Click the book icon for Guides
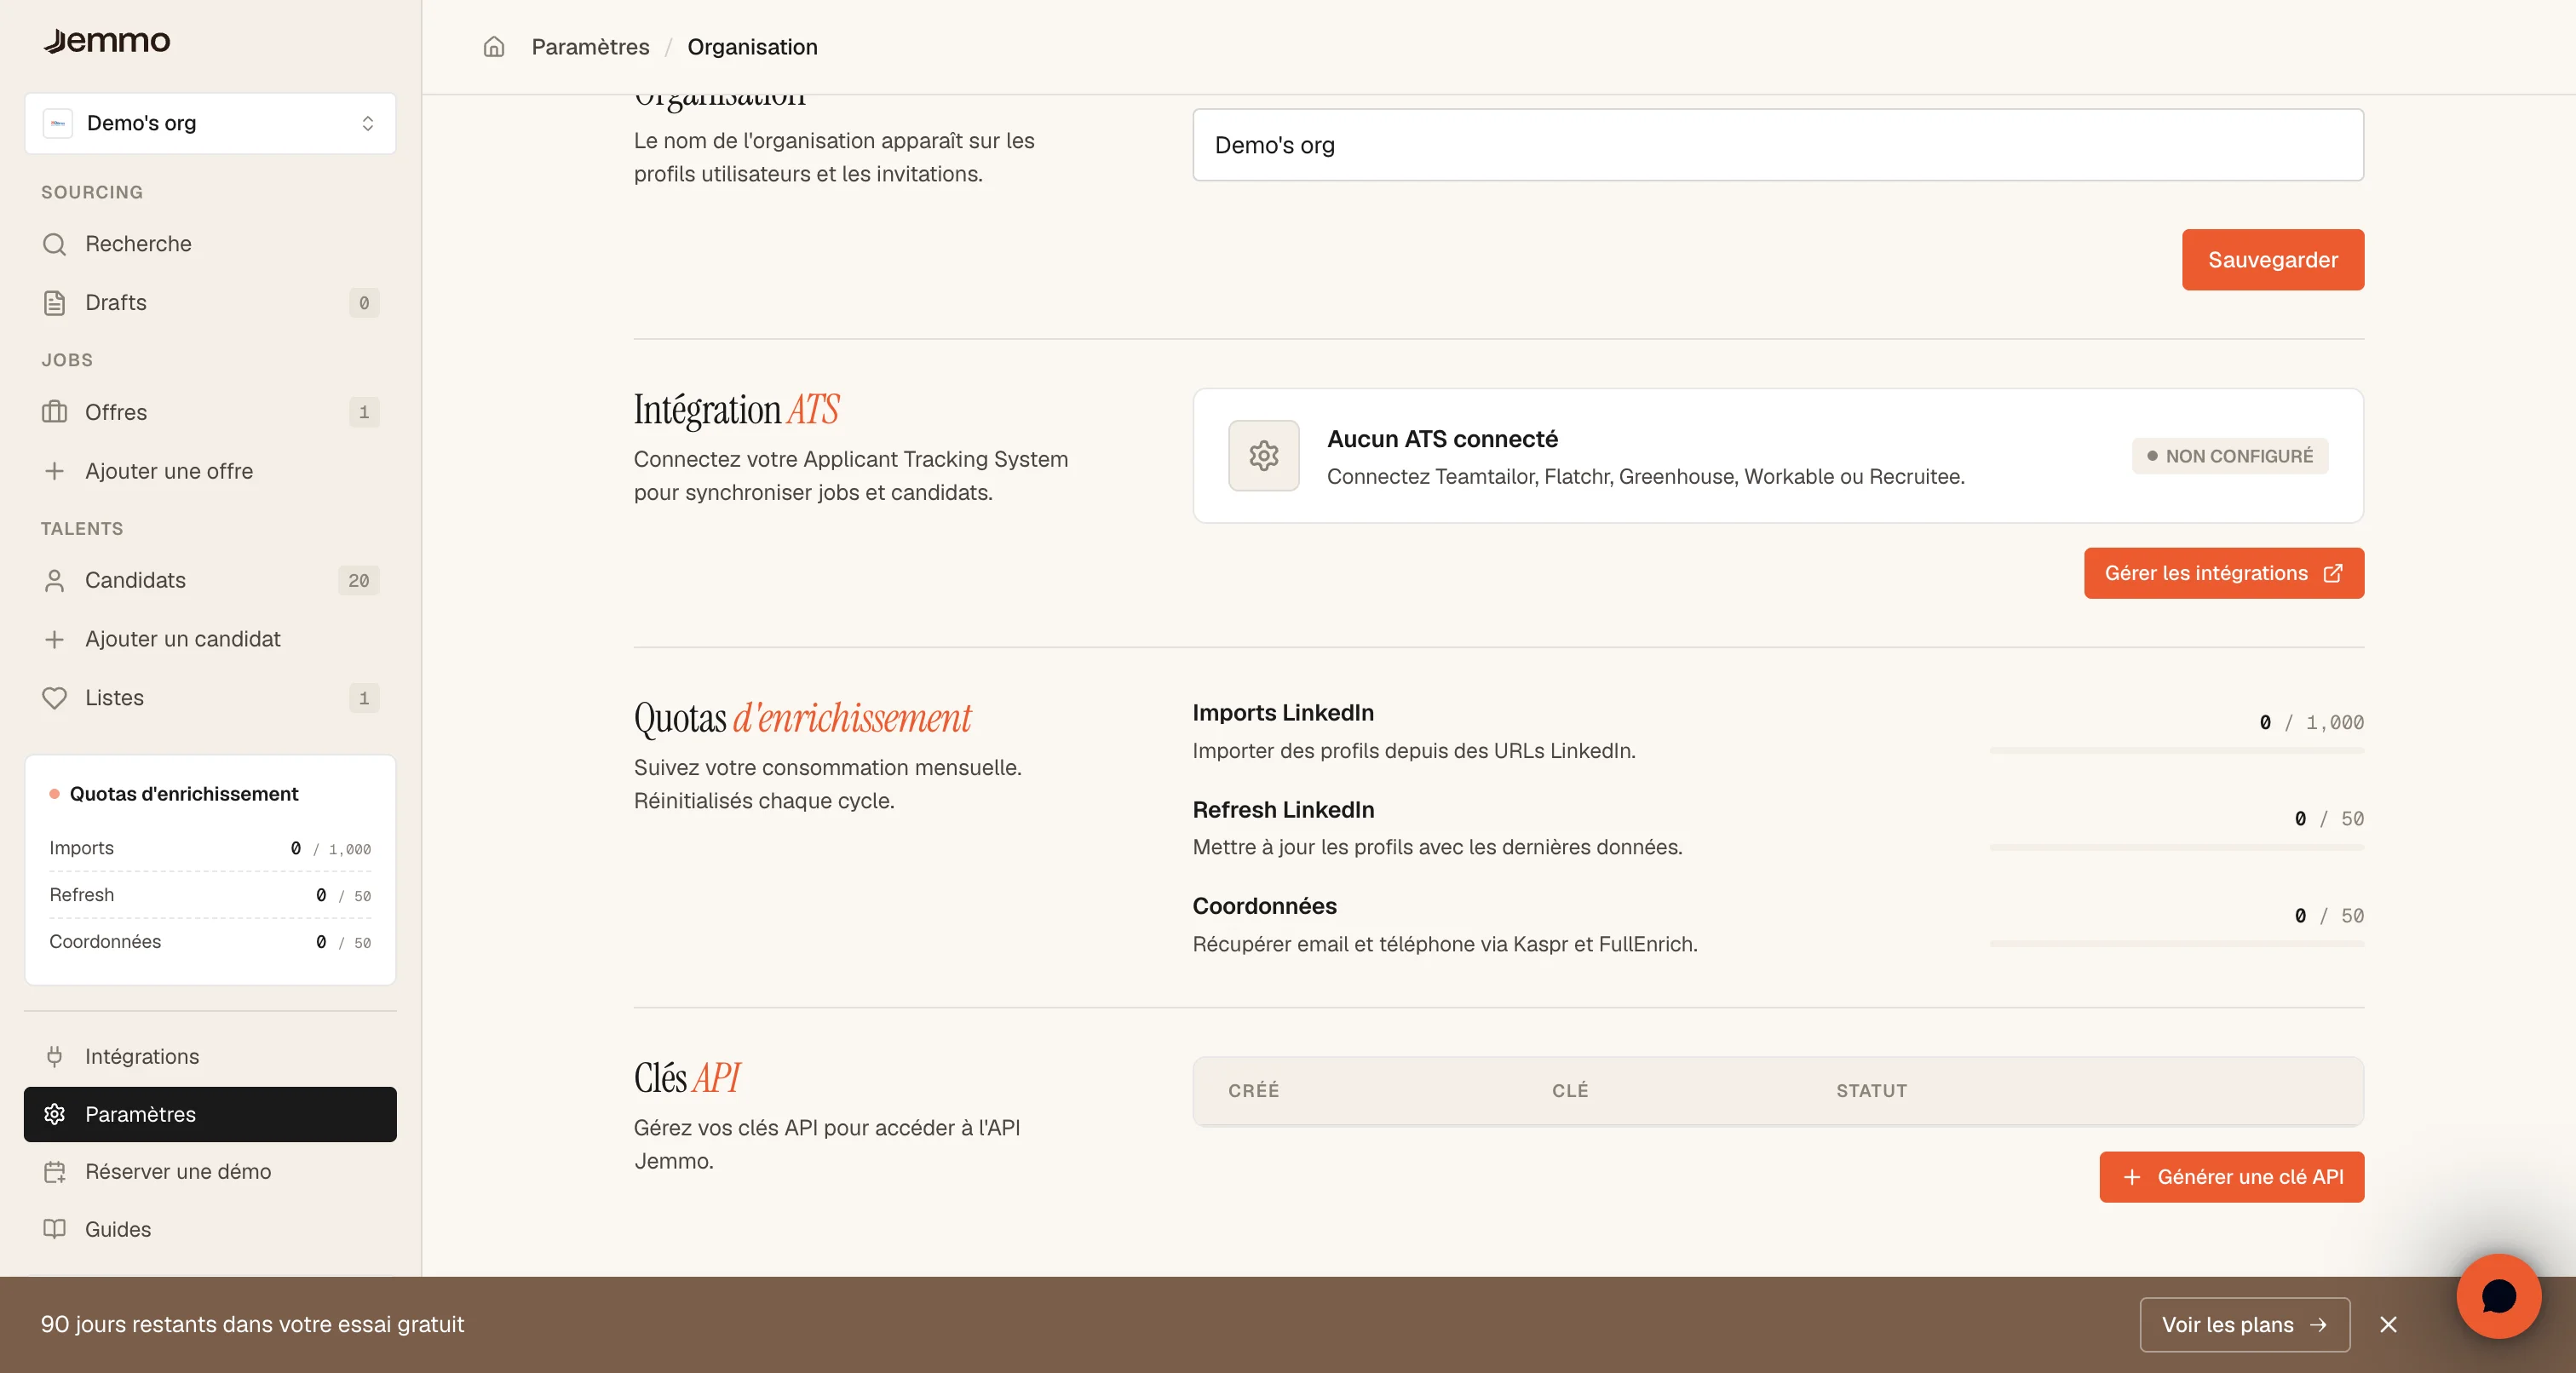2576x1373 pixels. [55, 1229]
